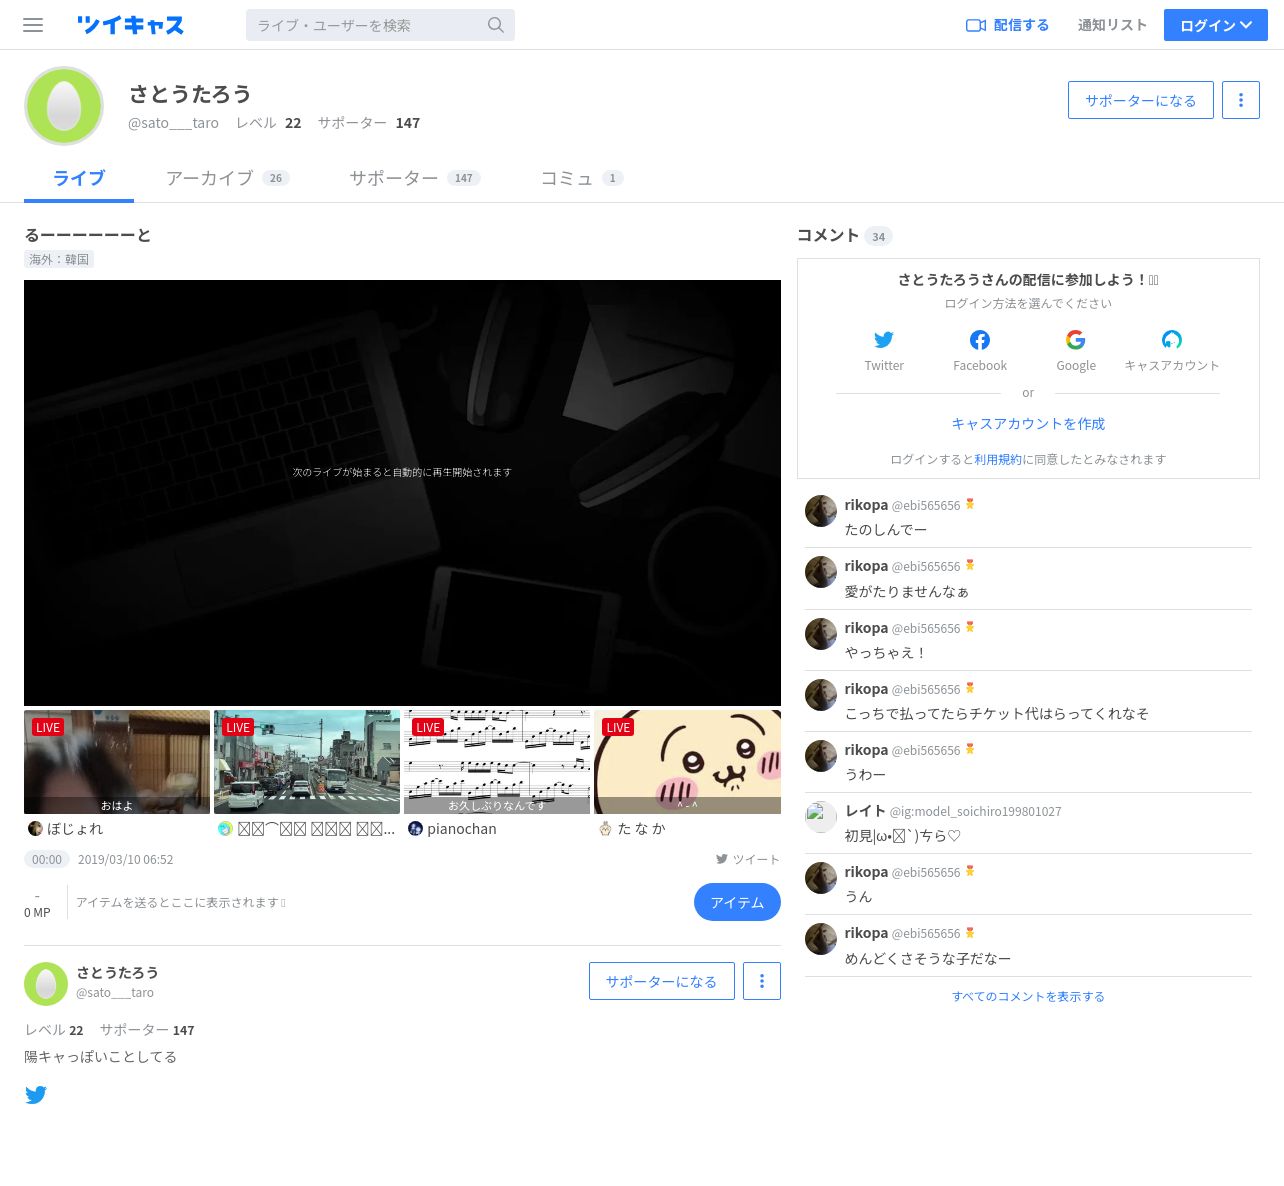This screenshot has height=1186, width=1284.
Task: Click rikopa avatar beside やっちゃえ！
Action: click(821, 634)
